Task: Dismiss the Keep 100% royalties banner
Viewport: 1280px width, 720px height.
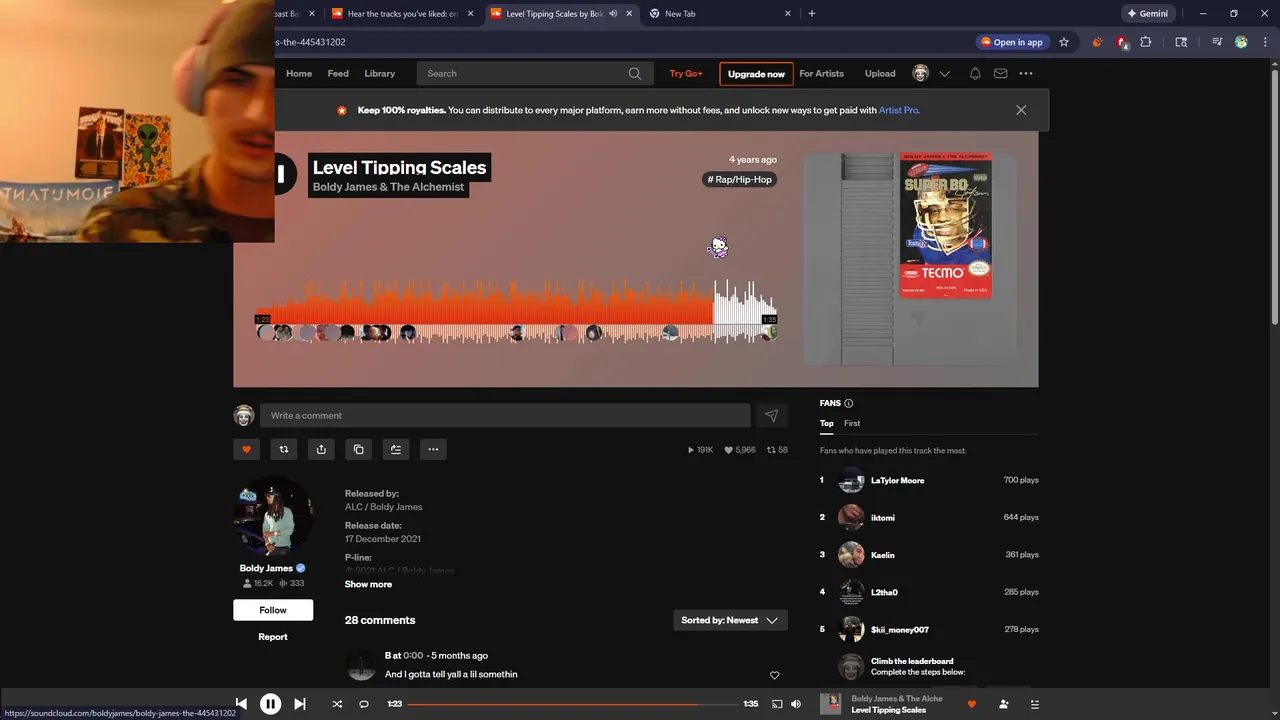Action: tap(1021, 110)
